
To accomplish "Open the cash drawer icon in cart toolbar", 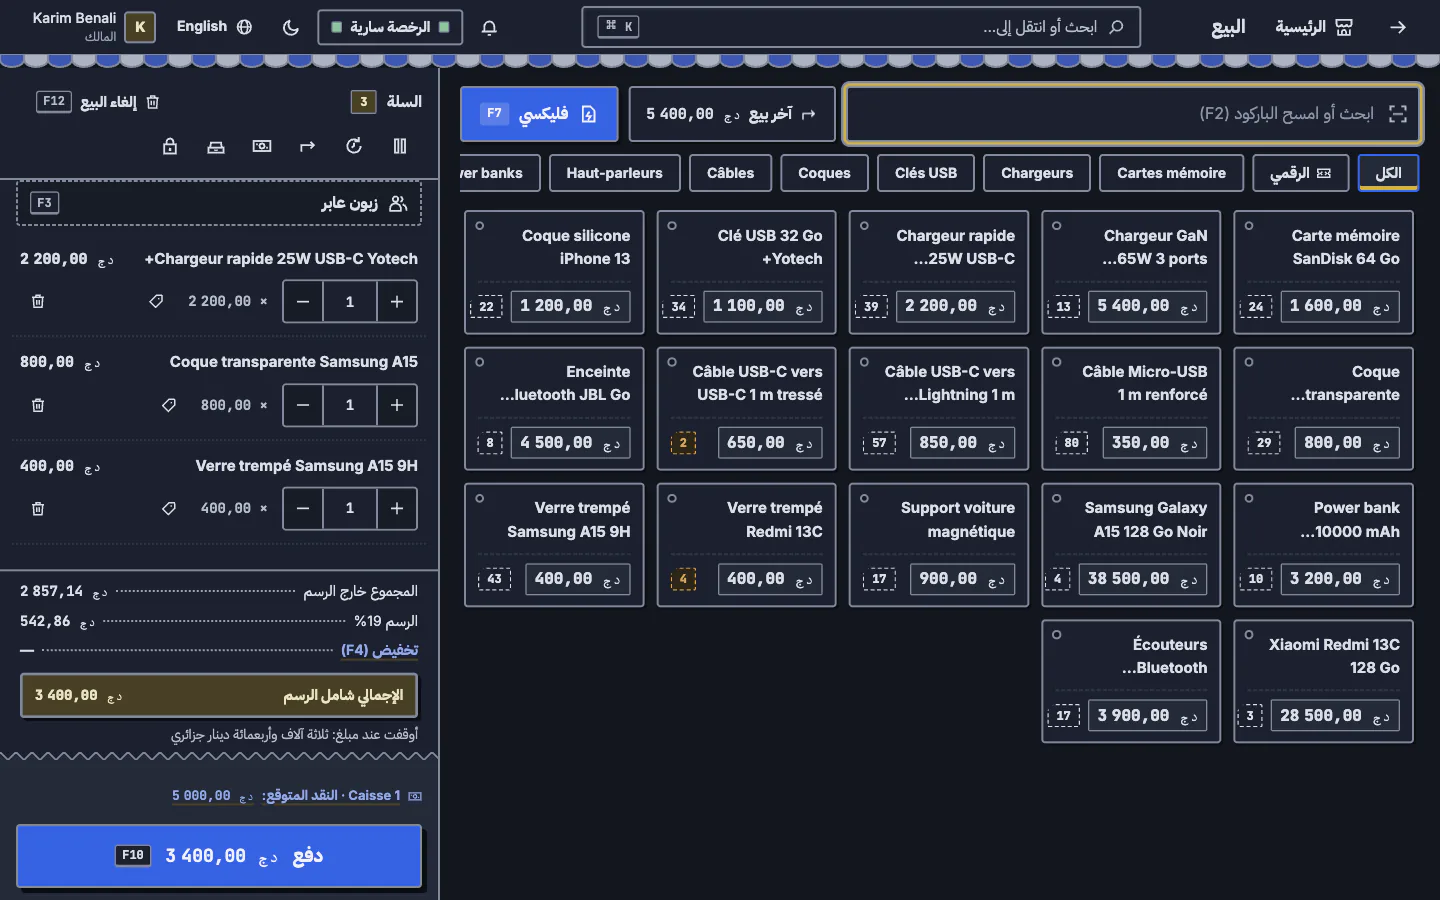I will click(x=216, y=146).
